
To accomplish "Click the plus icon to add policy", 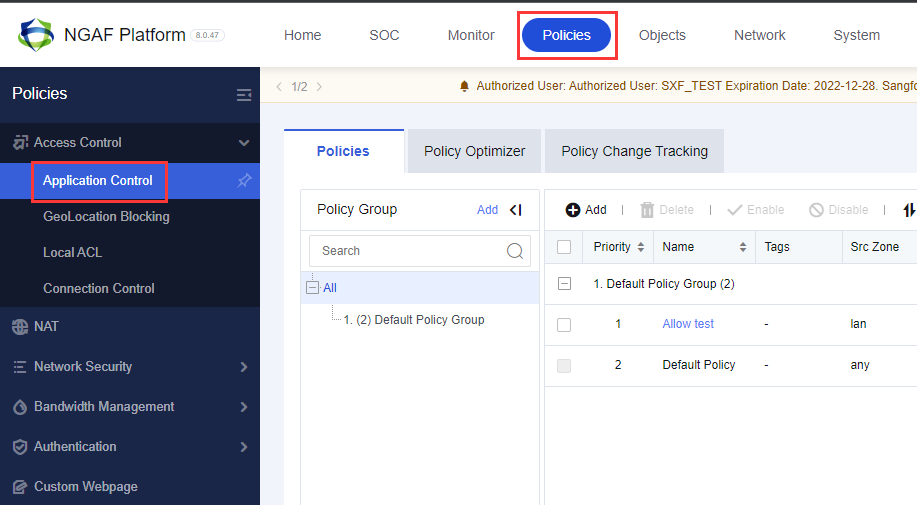I will point(573,210).
